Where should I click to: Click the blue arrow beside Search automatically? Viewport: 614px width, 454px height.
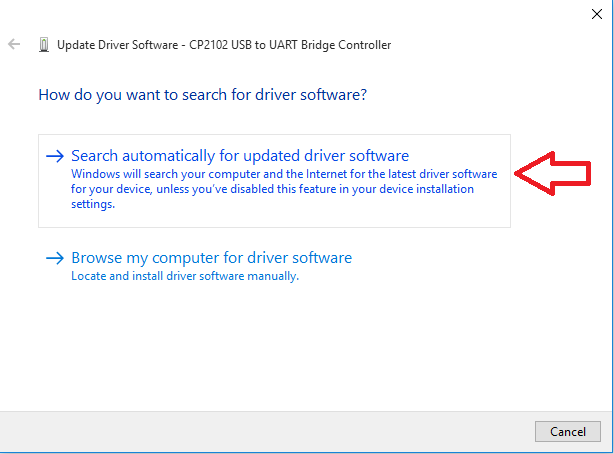(x=55, y=156)
